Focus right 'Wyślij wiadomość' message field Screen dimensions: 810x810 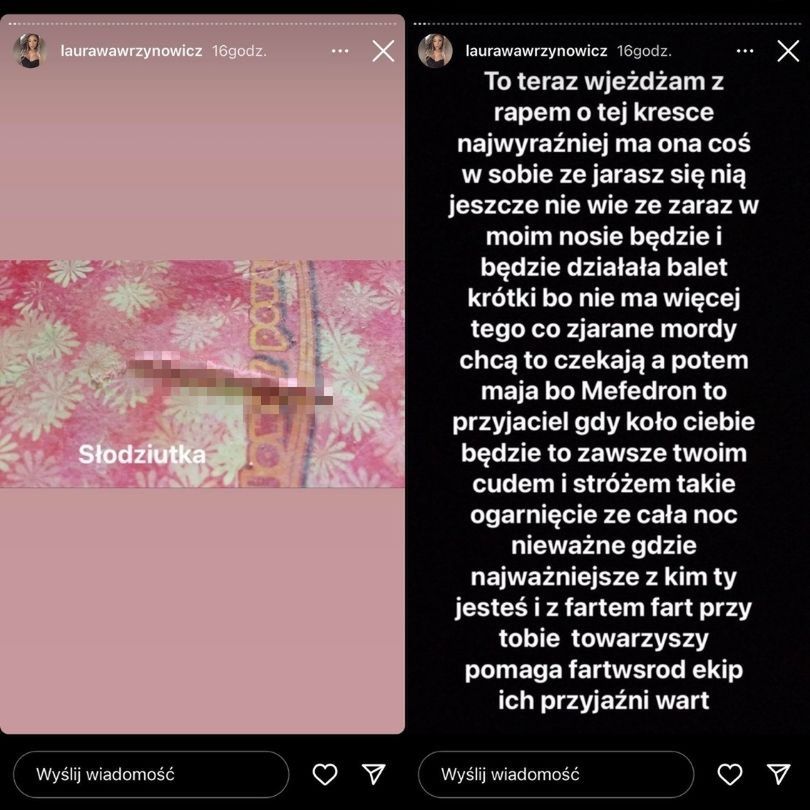tap(556, 774)
